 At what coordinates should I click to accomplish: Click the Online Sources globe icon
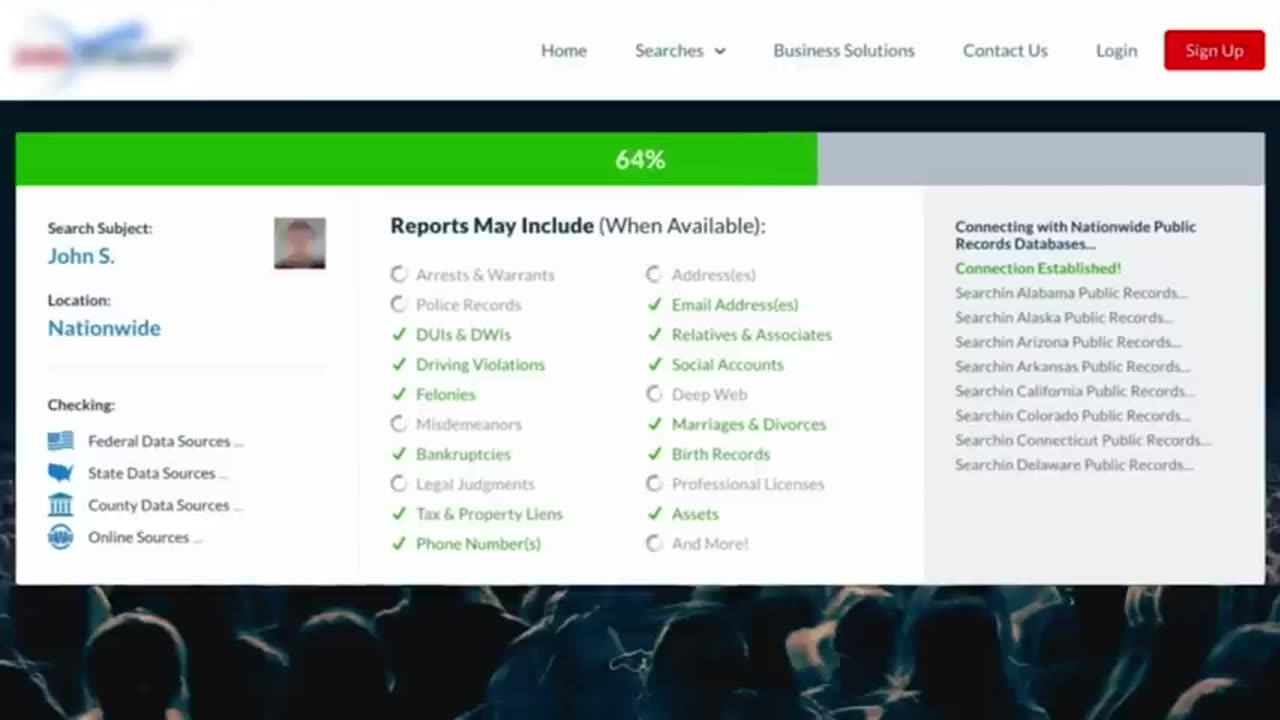point(60,537)
